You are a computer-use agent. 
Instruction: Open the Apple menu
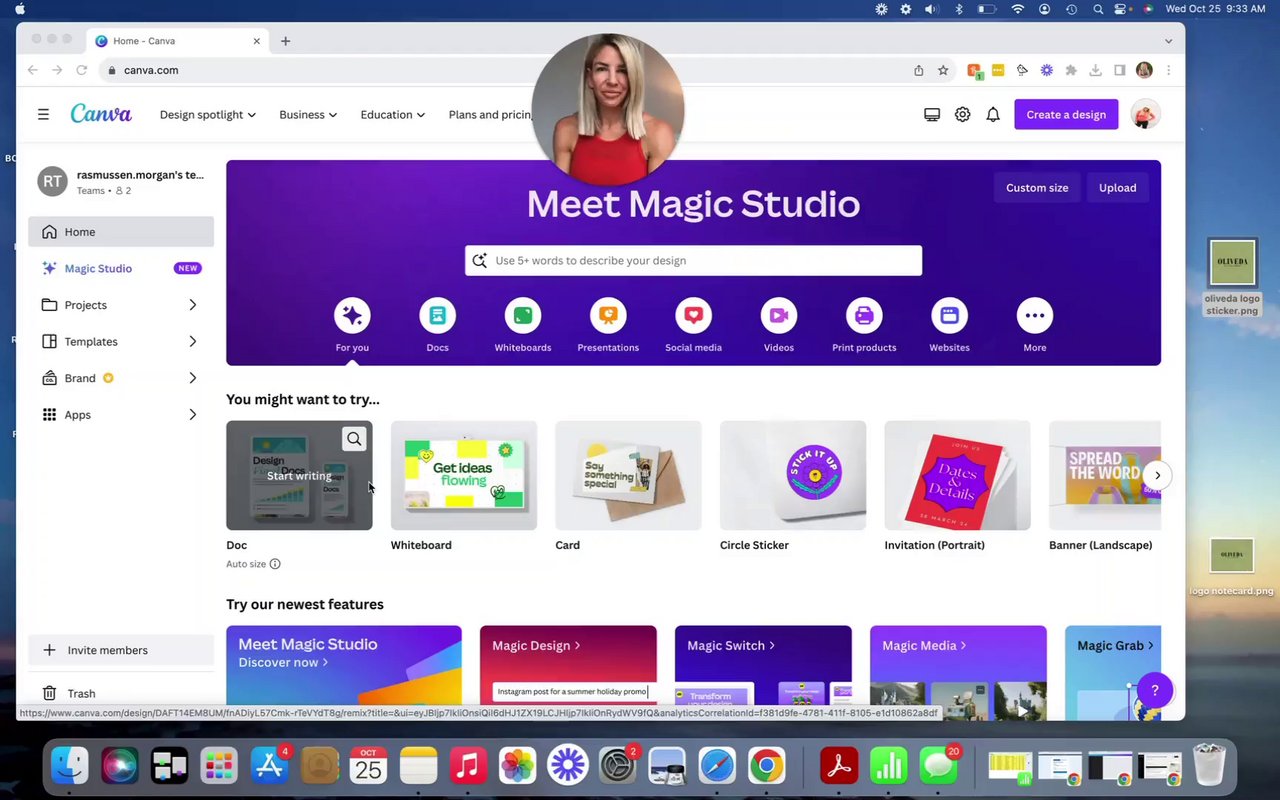(x=20, y=9)
